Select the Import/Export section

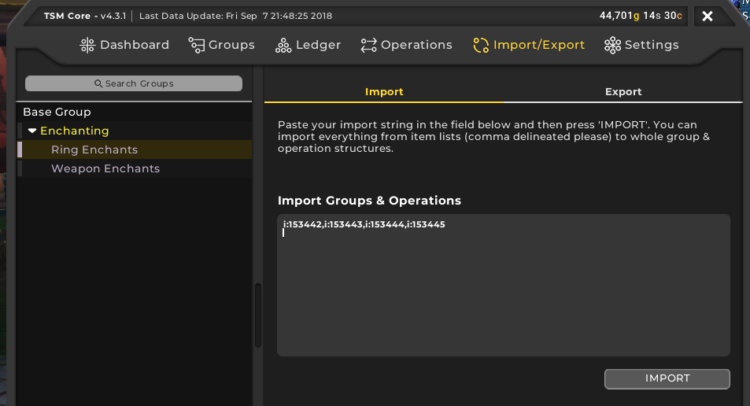(529, 45)
